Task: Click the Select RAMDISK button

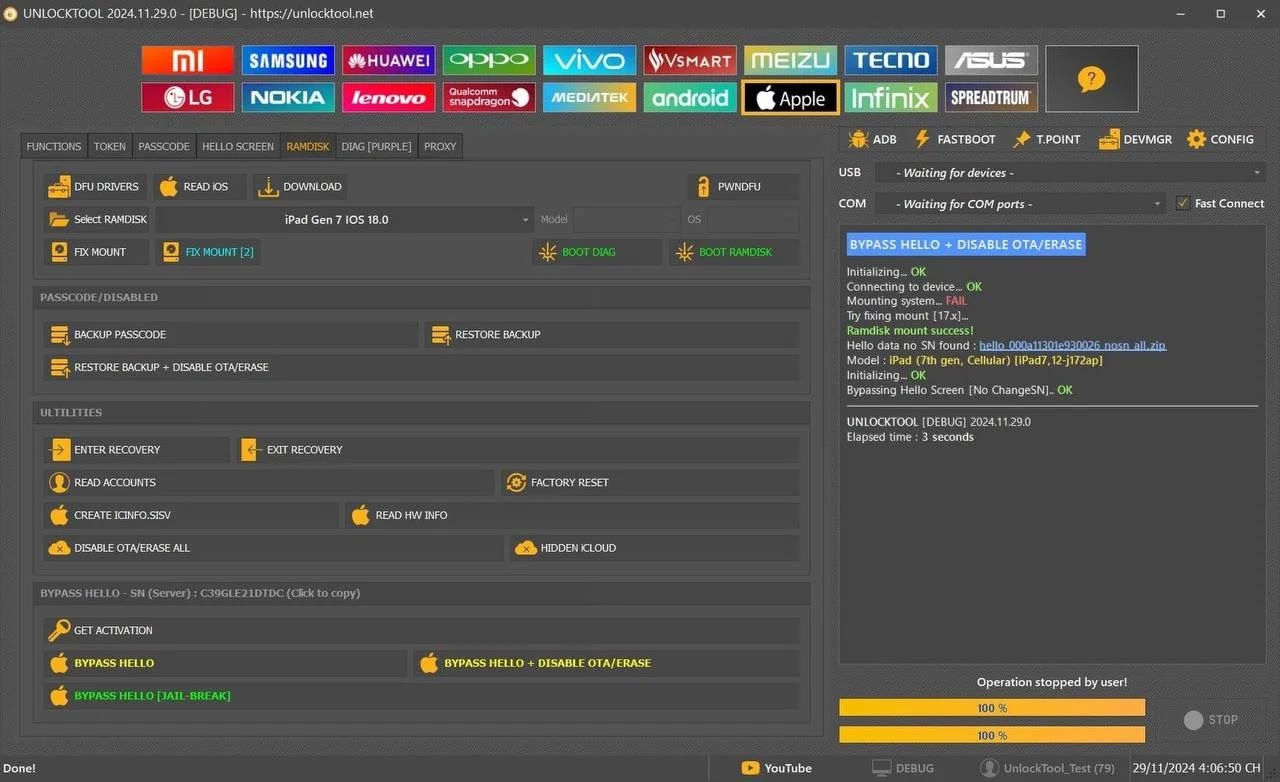Action: tap(97, 219)
